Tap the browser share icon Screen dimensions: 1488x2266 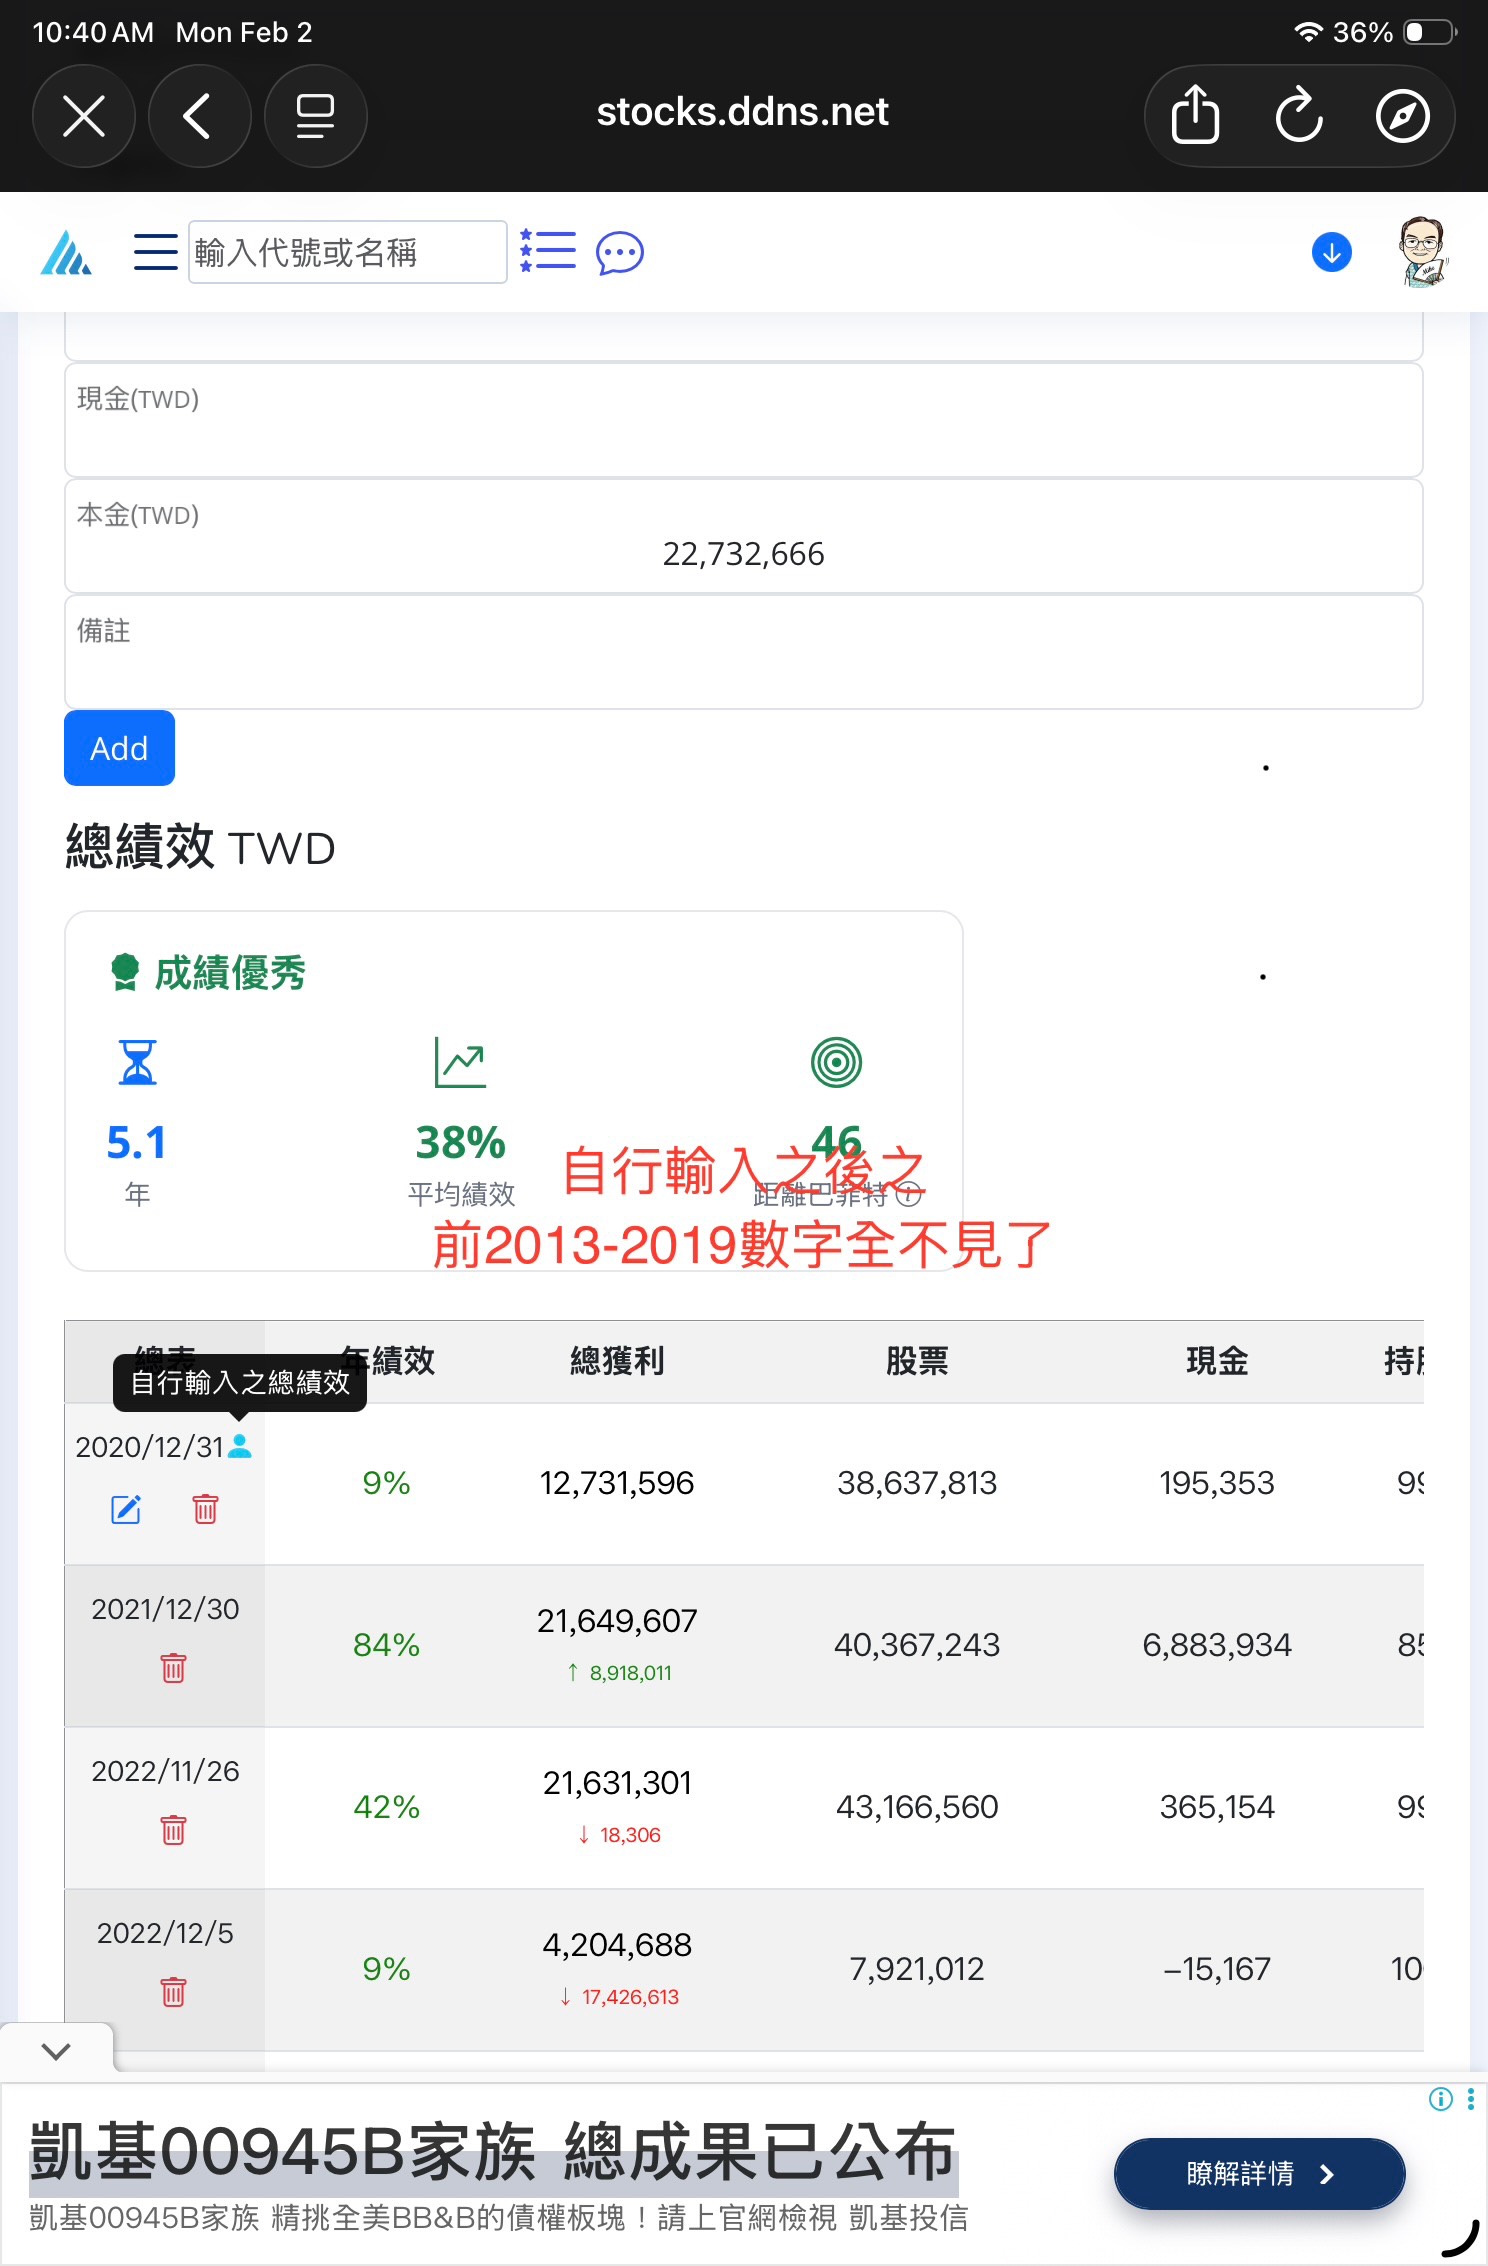(x=1195, y=116)
